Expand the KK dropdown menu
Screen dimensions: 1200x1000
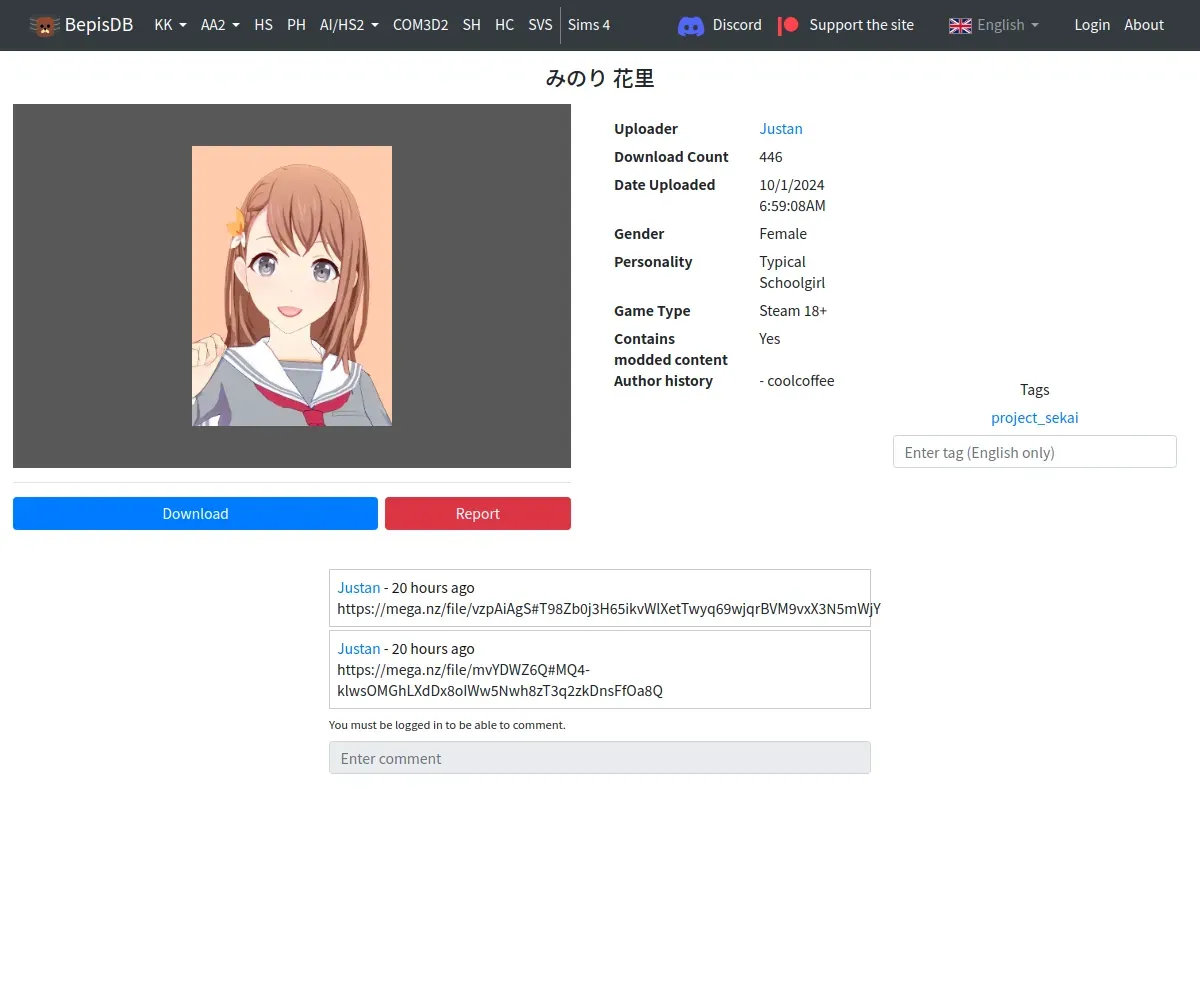click(x=170, y=25)
